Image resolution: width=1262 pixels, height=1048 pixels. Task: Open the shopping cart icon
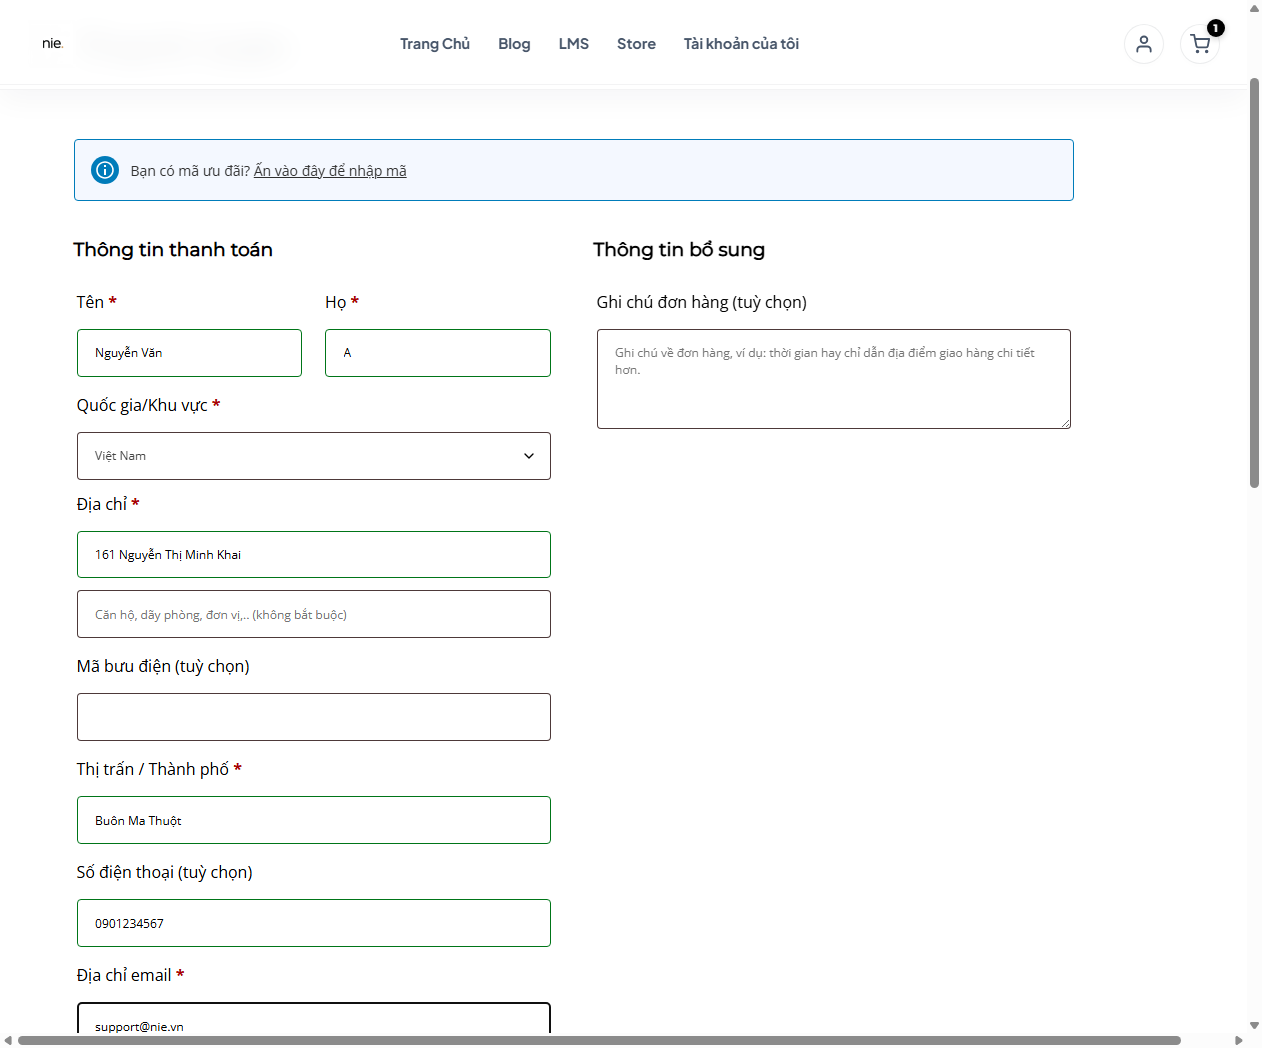tap(1199, 44)
